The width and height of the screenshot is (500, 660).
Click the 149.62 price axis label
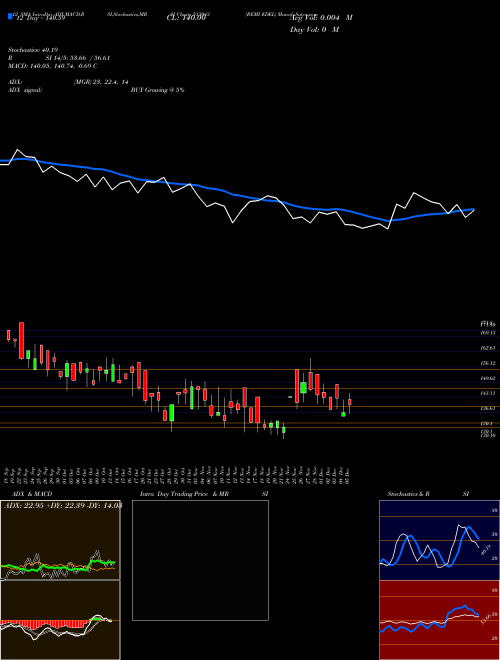[488, 378]
